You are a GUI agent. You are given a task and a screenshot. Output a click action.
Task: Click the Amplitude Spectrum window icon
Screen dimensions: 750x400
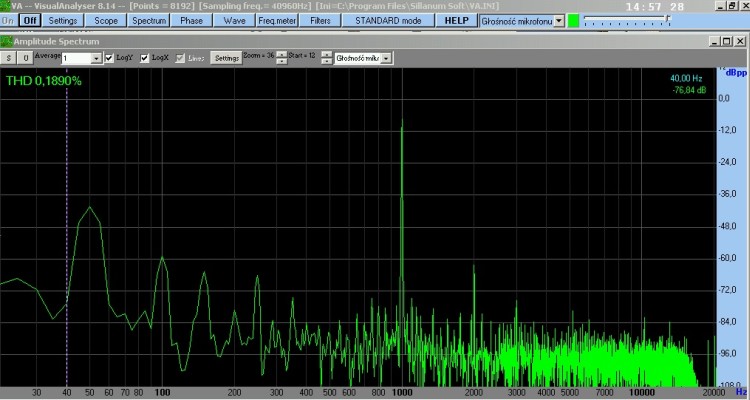click(6, 41)
